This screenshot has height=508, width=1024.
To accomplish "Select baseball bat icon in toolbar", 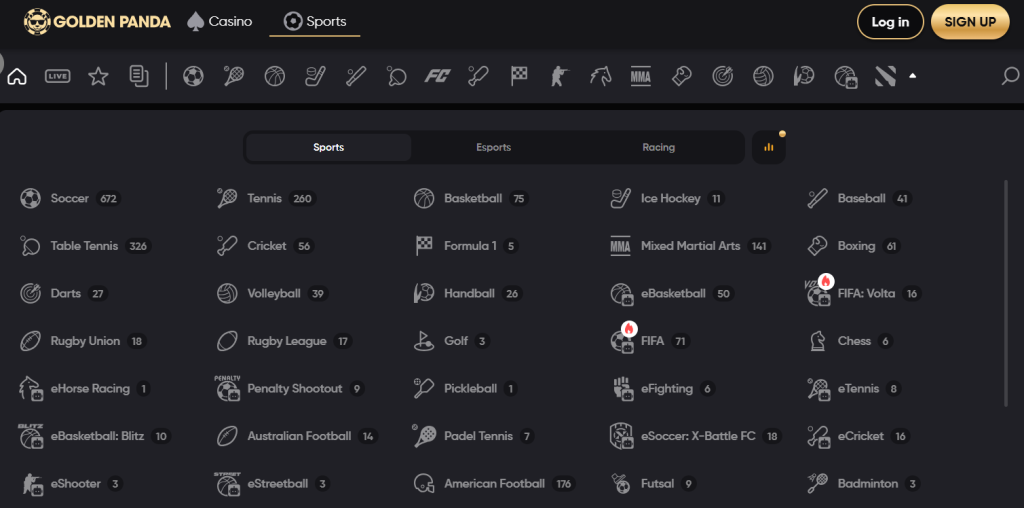I will (x=356, y=76).
